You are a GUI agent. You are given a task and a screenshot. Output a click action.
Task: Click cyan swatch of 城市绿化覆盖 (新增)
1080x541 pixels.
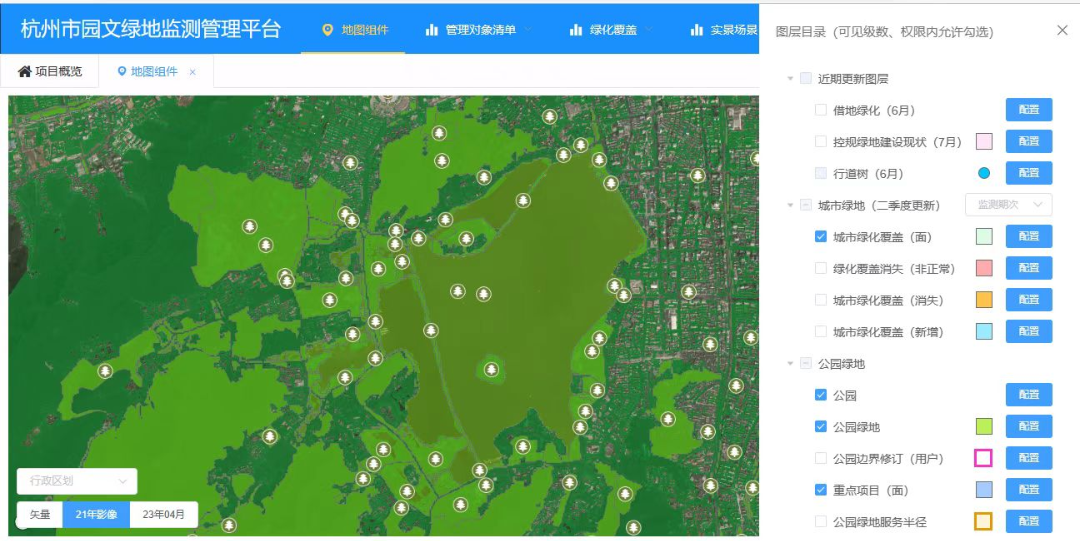[x=984, y=331]
